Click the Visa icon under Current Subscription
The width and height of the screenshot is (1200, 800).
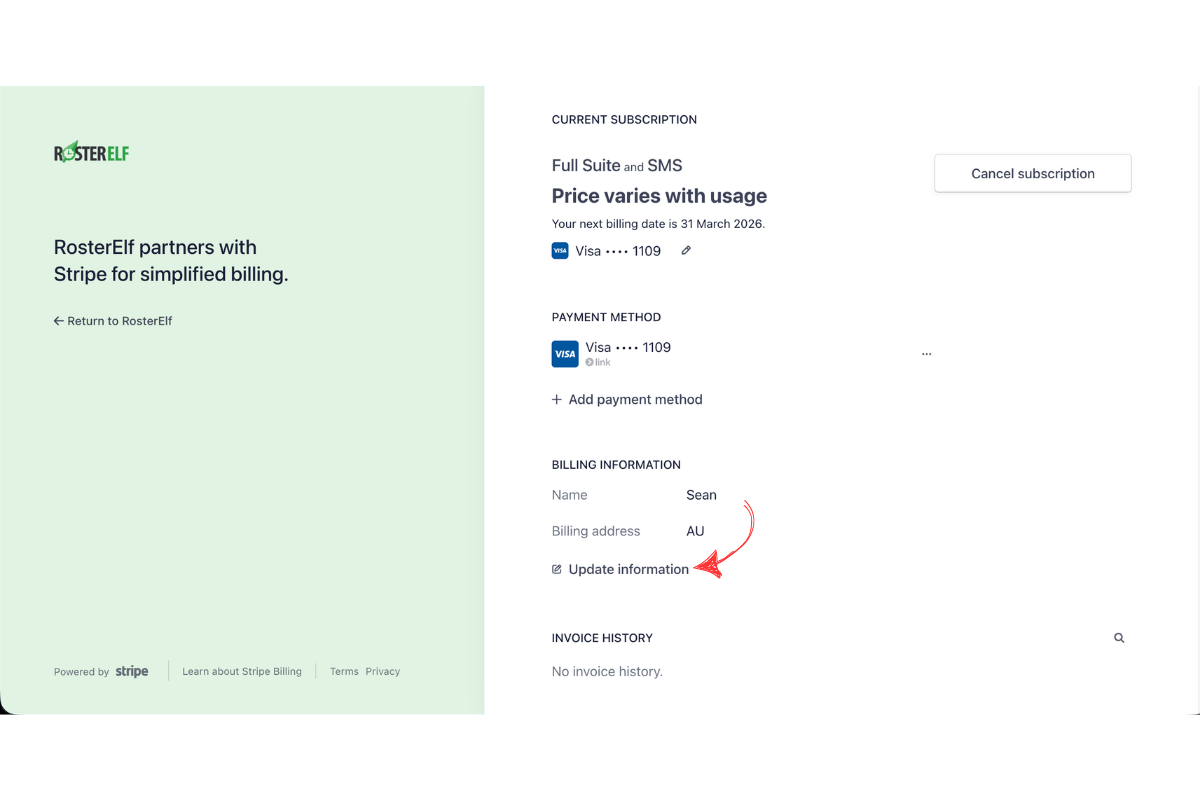[x=560, y=250]
